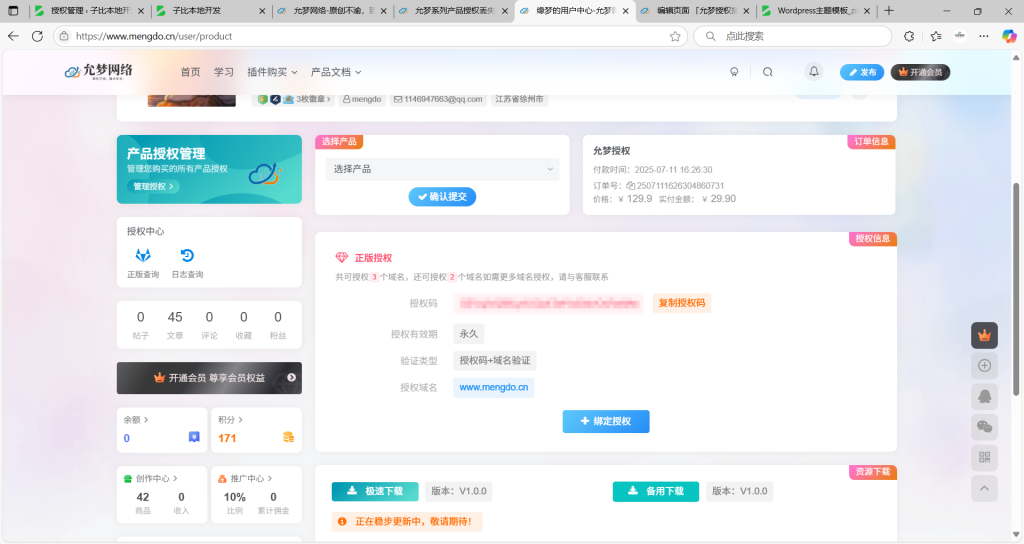Switch to the Wordpress主题模板 browser tab
The width and height of the screenshot is (1024, 544).
point(817,10)
